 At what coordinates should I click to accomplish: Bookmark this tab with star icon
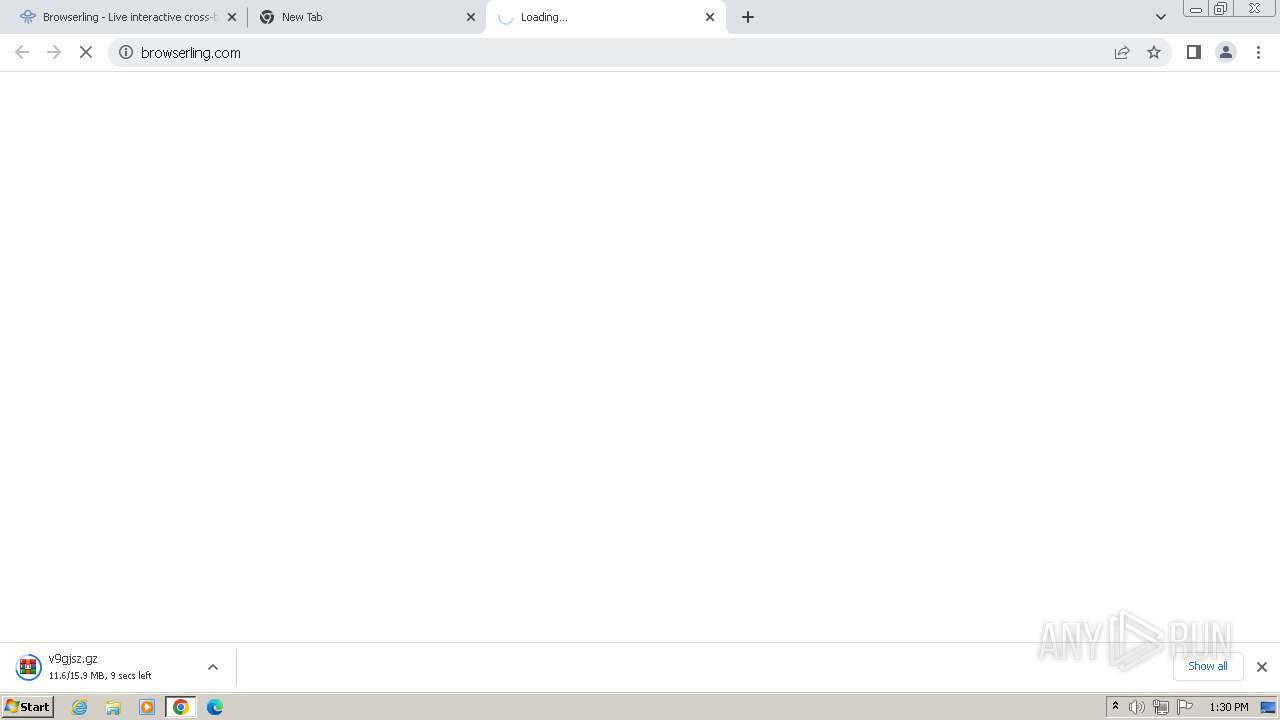coord(1154,52)
